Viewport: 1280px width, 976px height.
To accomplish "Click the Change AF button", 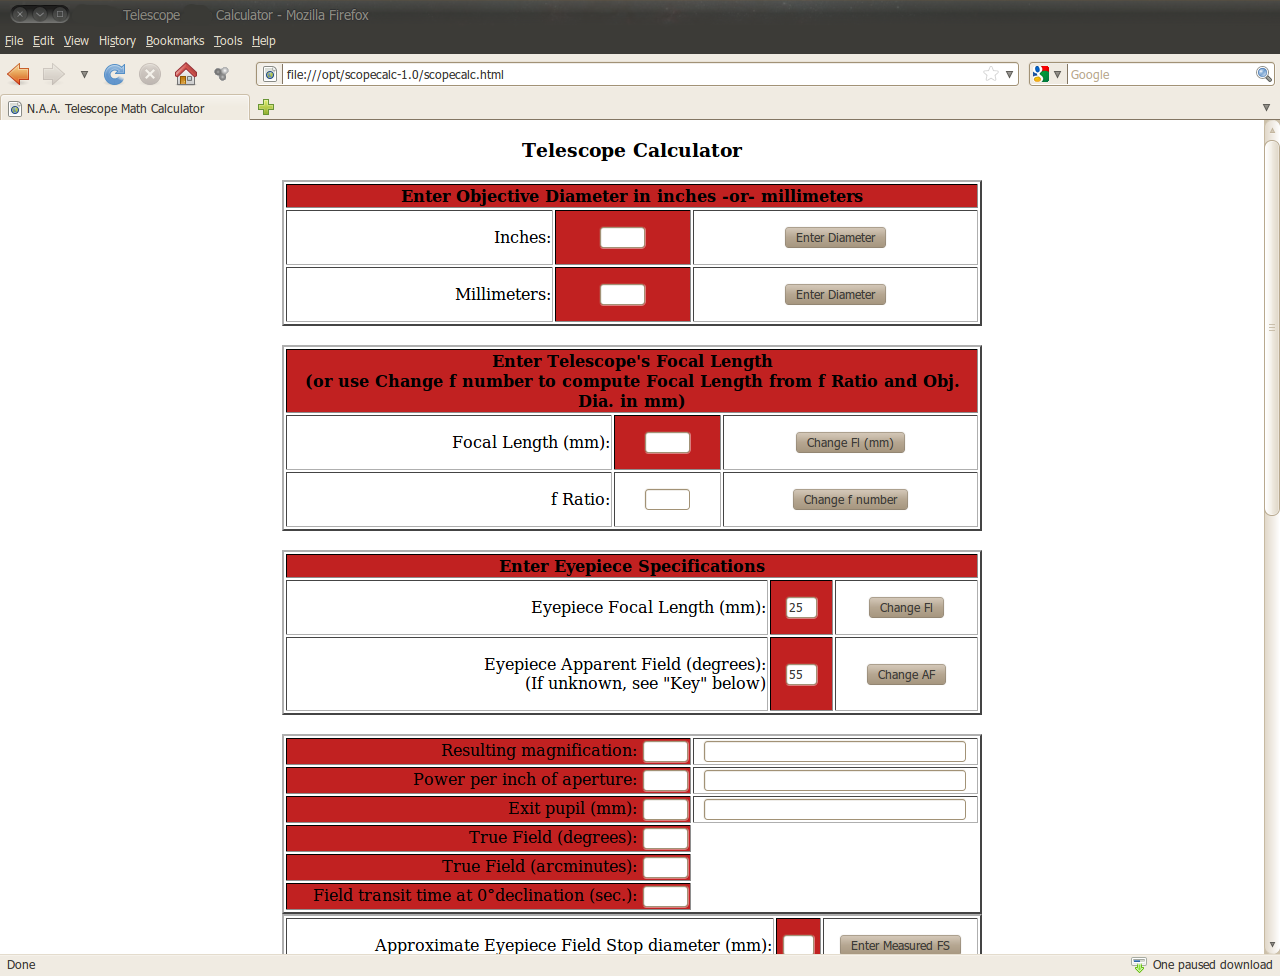I will click(x=906, y=675).
